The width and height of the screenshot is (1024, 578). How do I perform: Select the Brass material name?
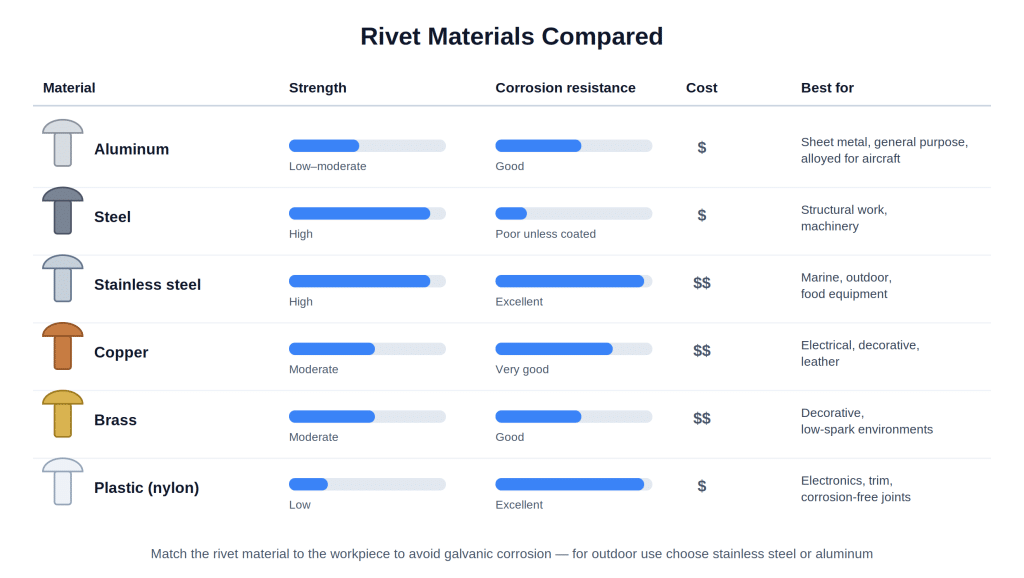(115, 420)
